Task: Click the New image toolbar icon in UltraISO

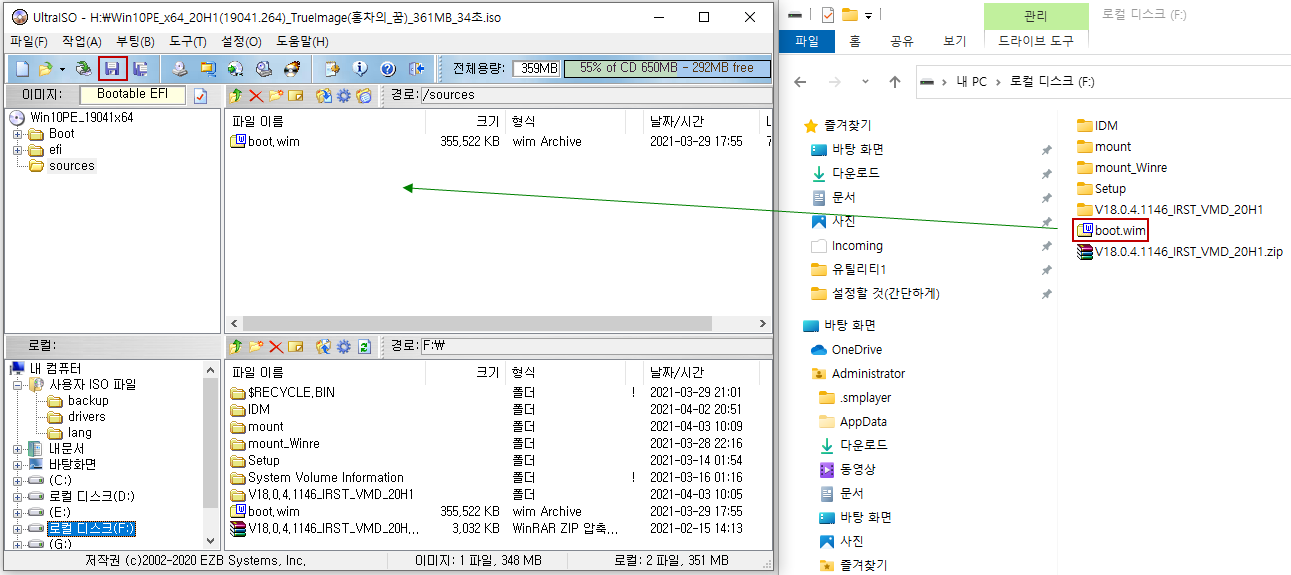Action: pos(22,69)
